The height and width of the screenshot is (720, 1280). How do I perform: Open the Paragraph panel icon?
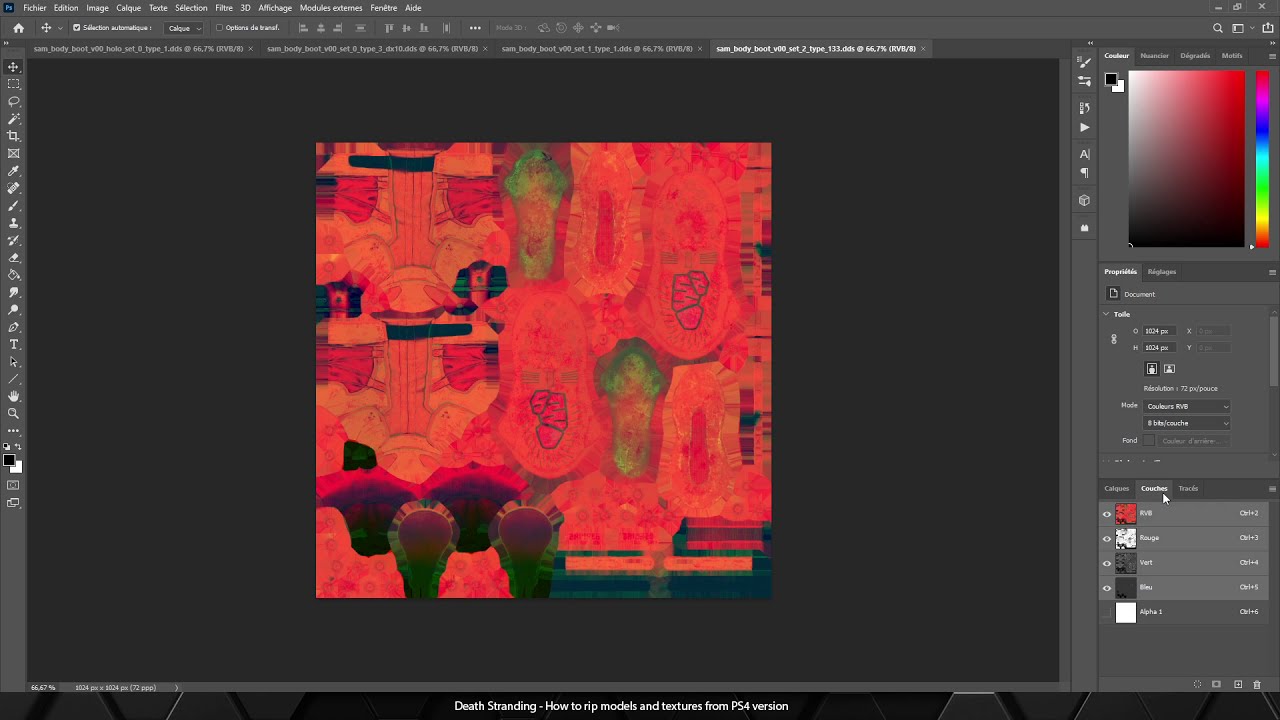click(1084, 173)
